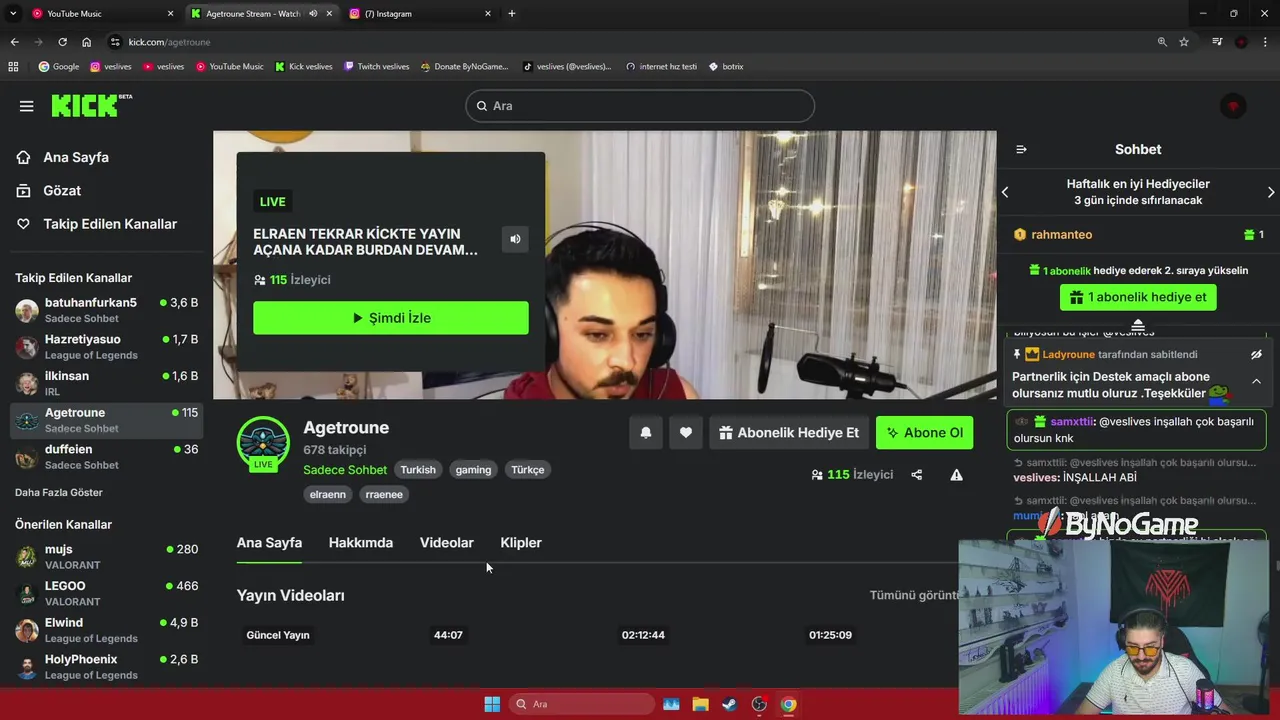
Task: Reload the page
Action: click(x=62, y=42)
